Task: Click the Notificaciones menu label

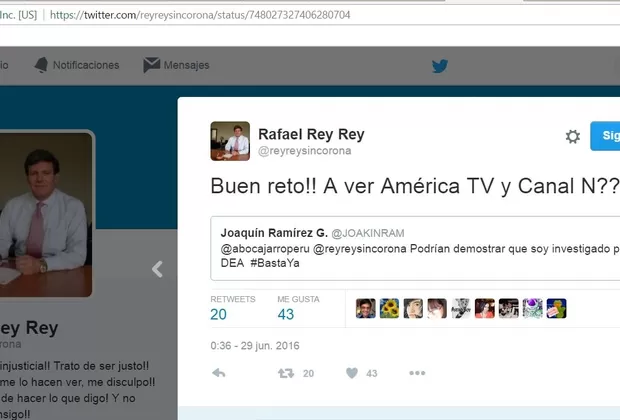Action: pos(86,65)
